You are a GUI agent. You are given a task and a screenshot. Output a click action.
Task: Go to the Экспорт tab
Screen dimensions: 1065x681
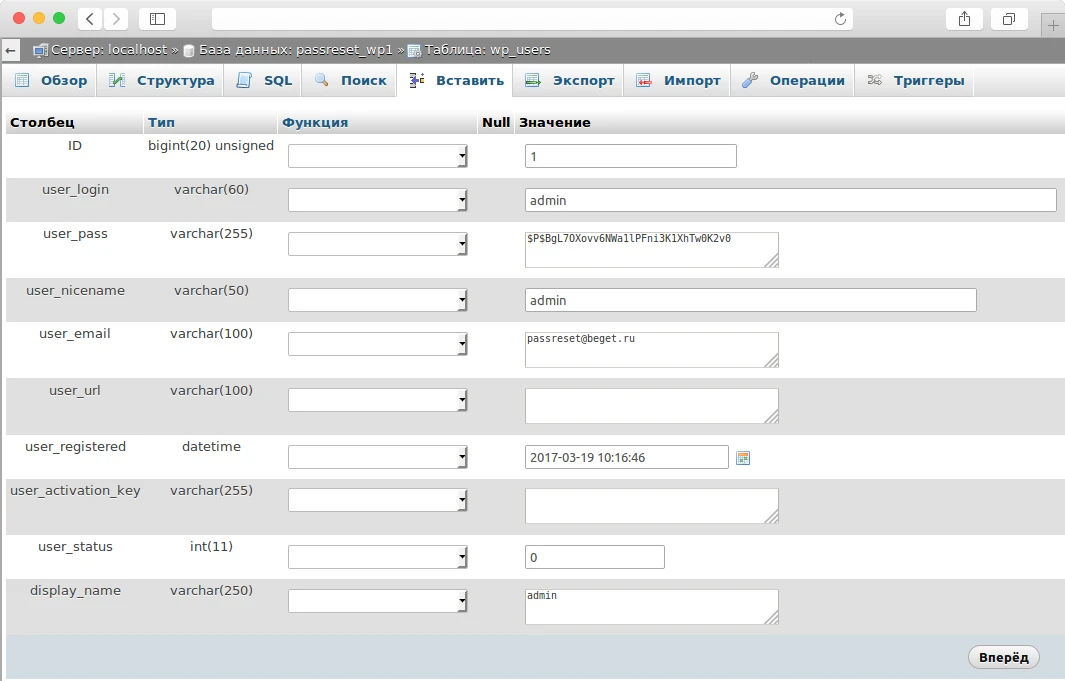click(570, 81)
